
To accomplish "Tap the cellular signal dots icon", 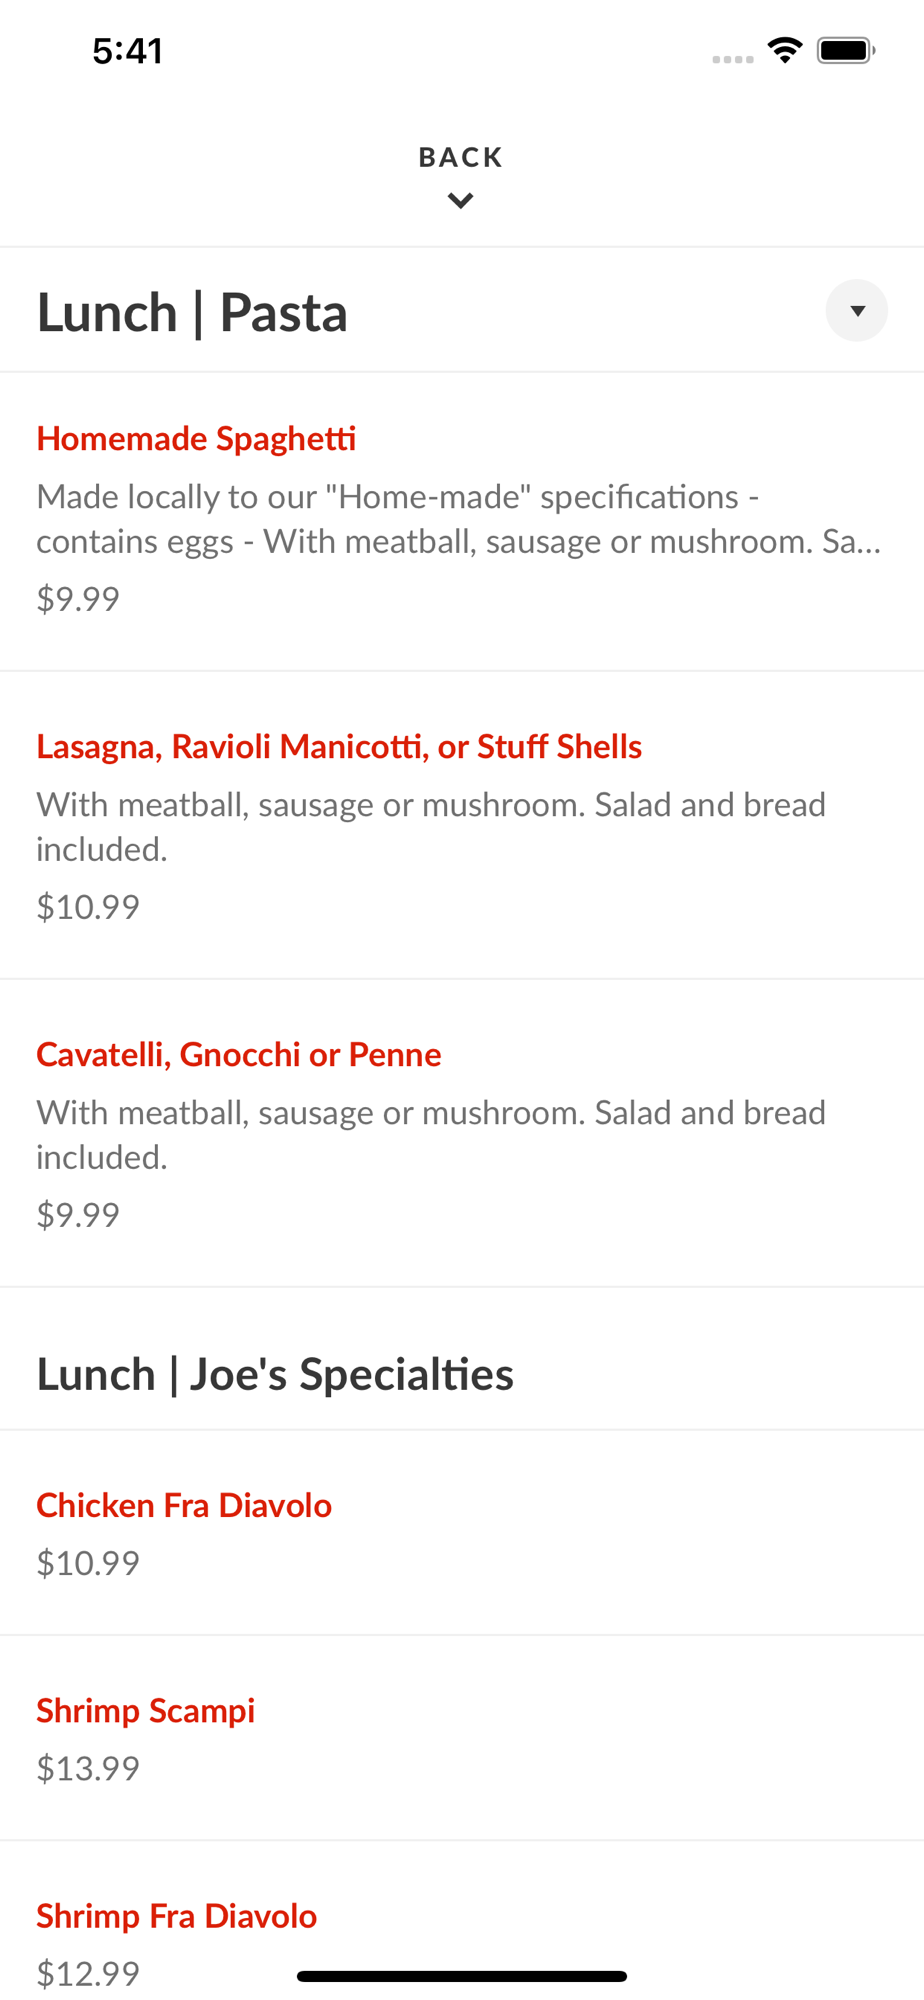I will (732, 59).
